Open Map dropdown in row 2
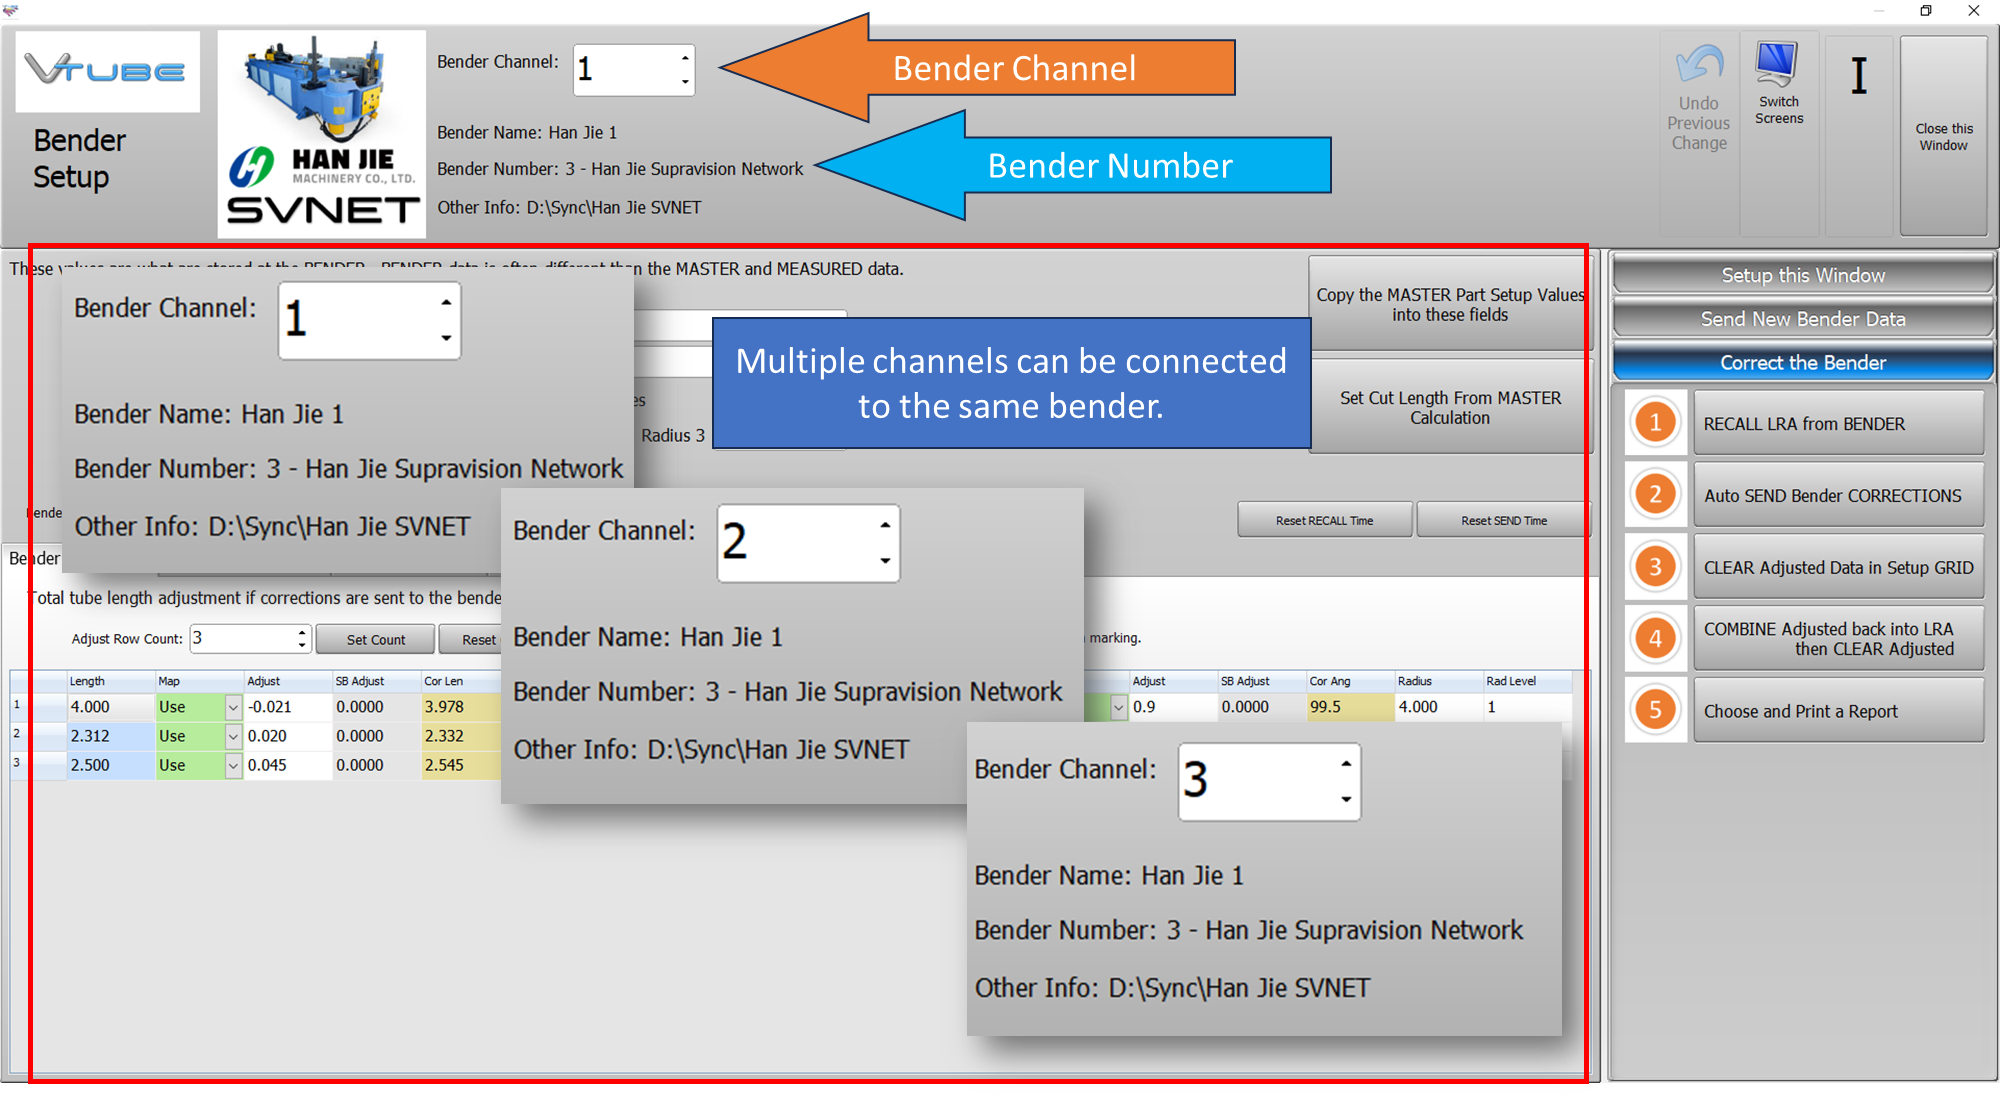This screenshot has height=1101, width=2000. pos(233,737)
